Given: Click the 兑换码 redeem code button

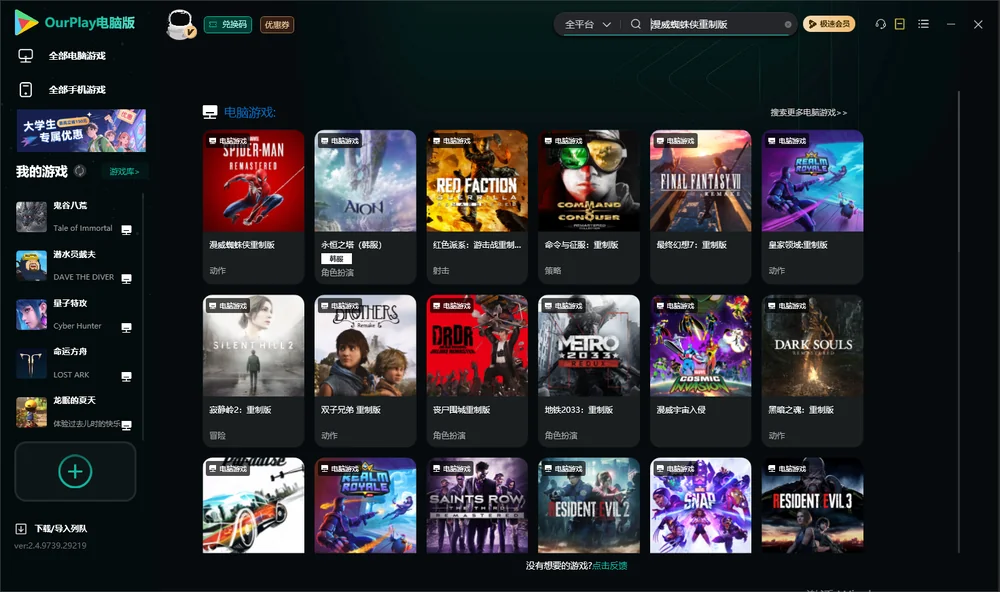Looking at the screenshot, I should 228,25.
